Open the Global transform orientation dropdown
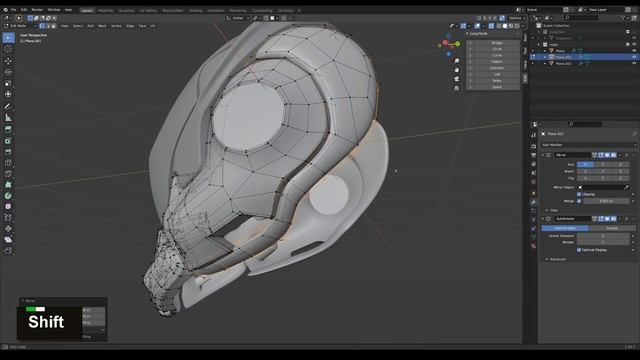 click(238, 18)
